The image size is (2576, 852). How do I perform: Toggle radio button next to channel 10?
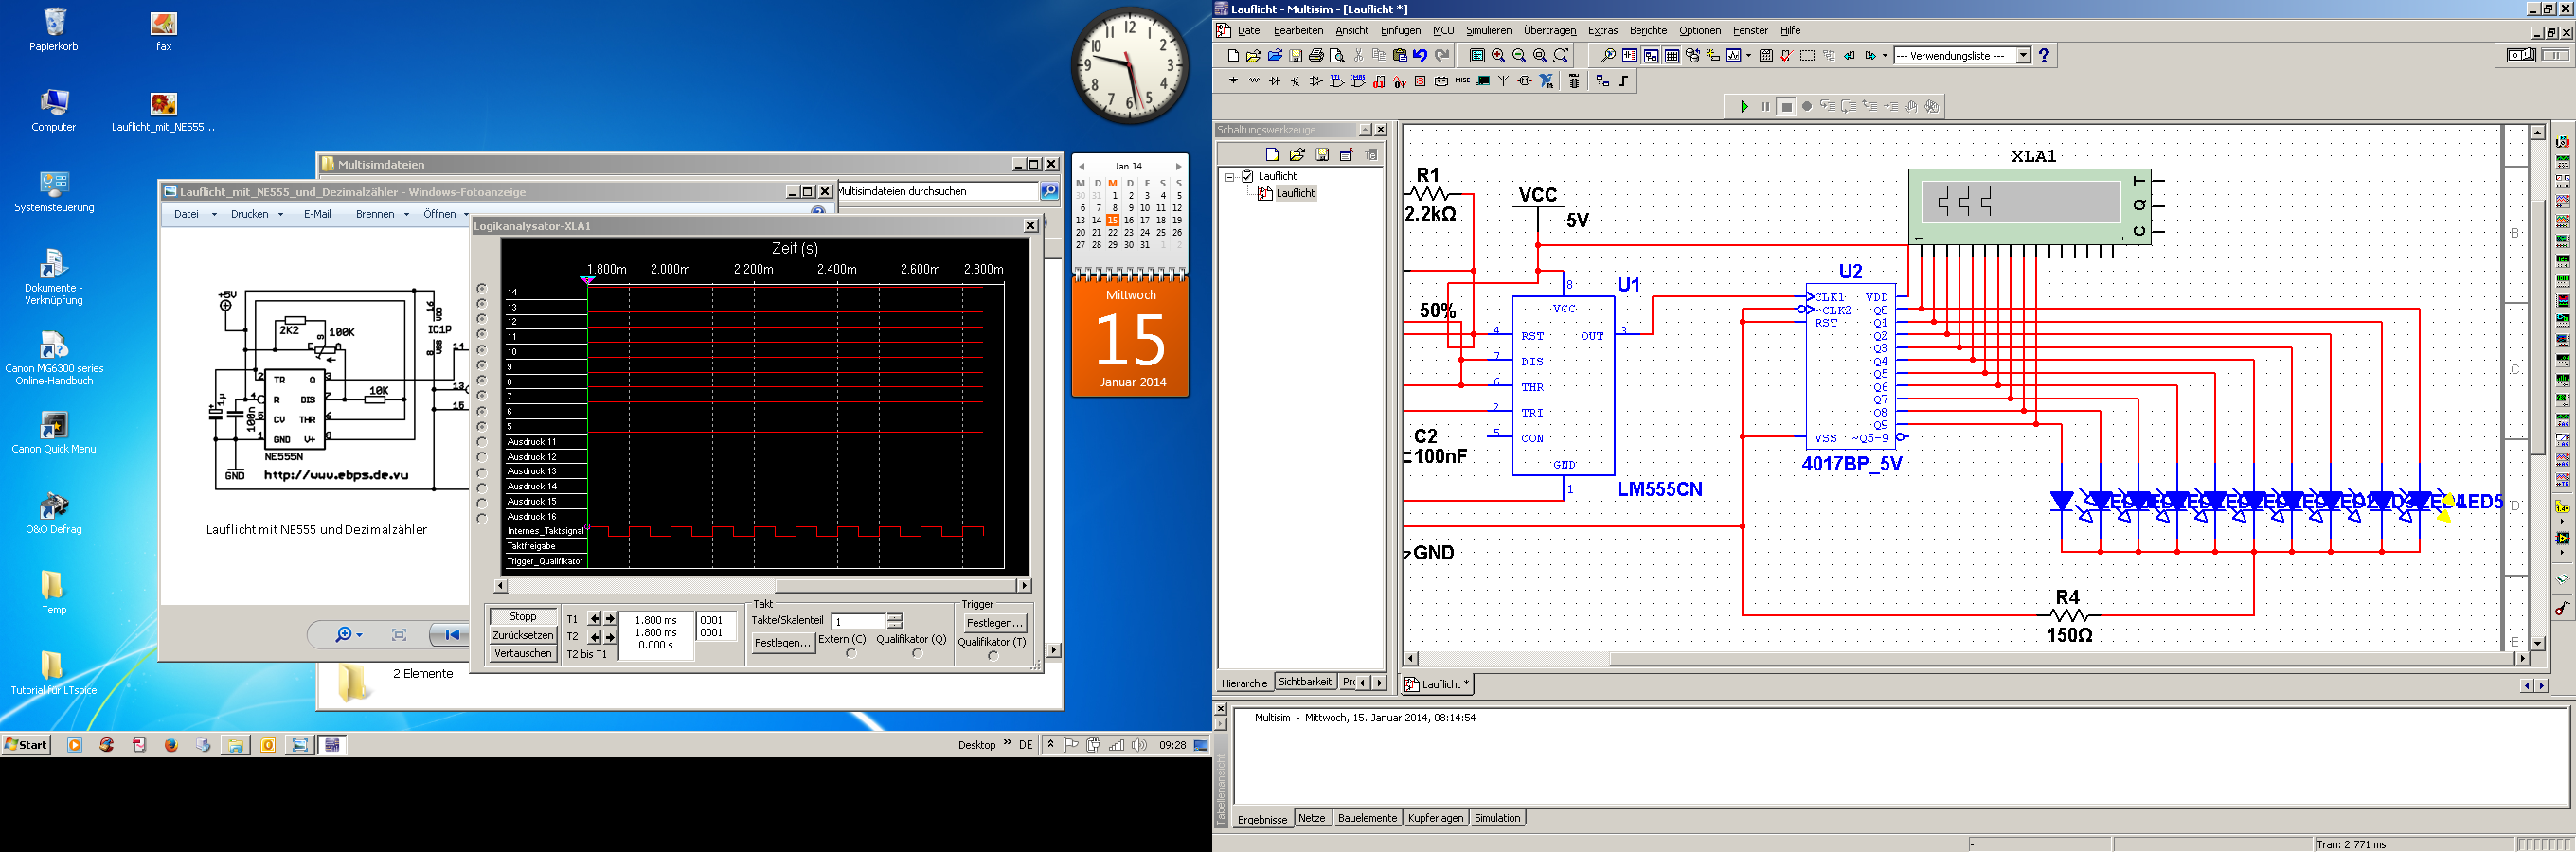482,350
